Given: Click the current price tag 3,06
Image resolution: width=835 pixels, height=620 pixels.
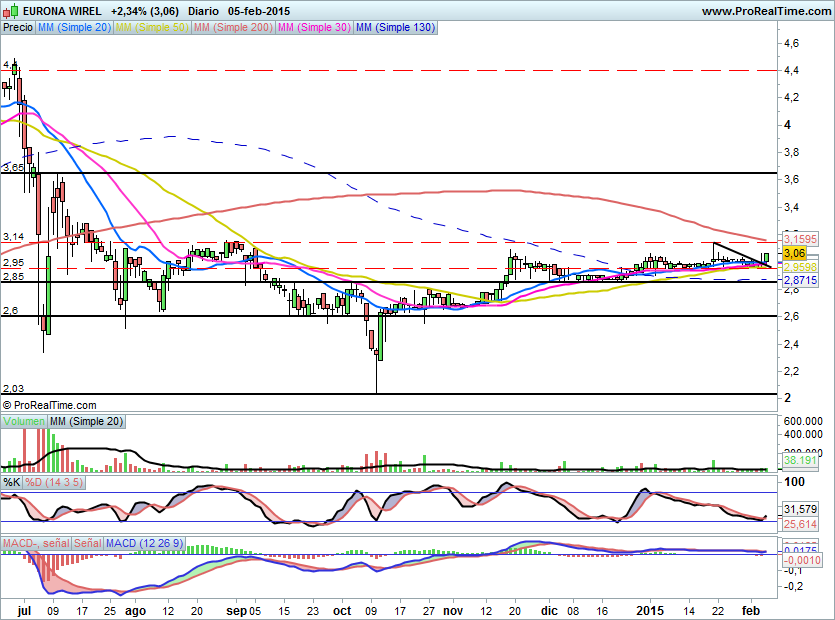Looking at the screenshot, I should (795, 254).
